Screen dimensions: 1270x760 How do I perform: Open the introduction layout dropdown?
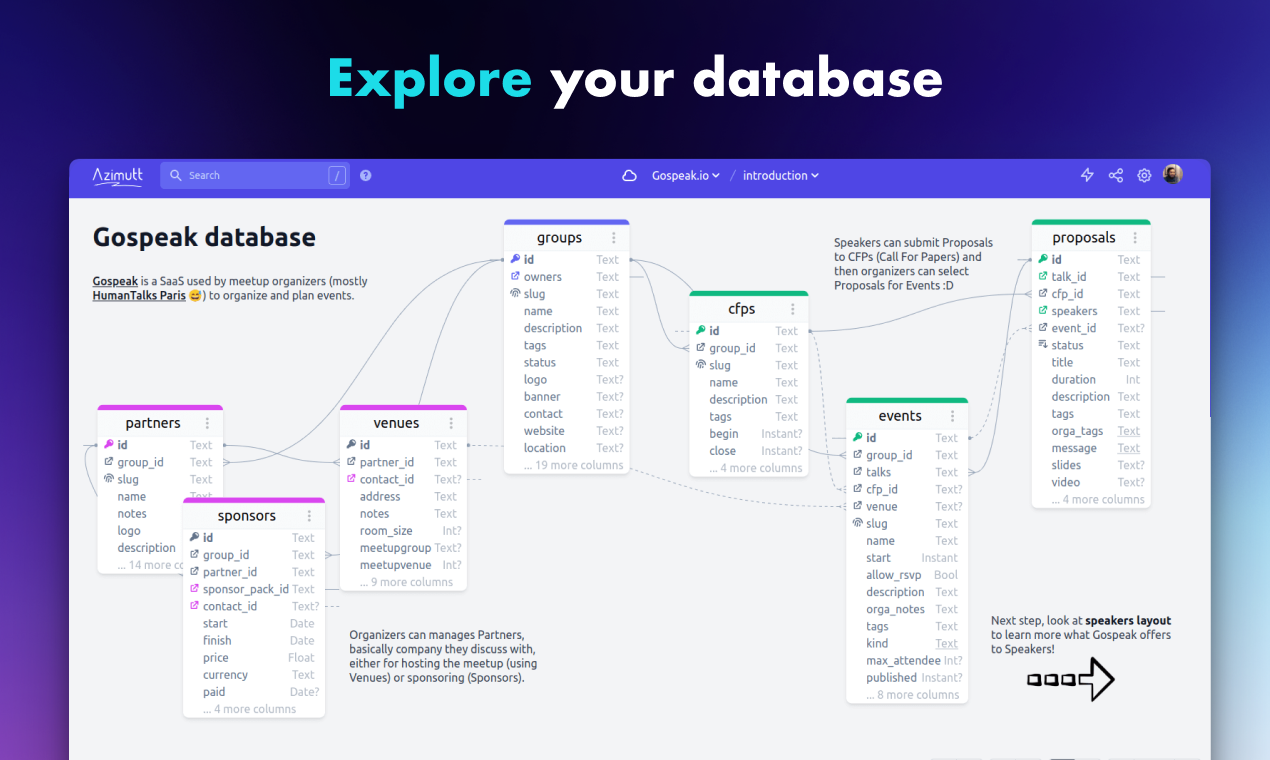(780, 176)
